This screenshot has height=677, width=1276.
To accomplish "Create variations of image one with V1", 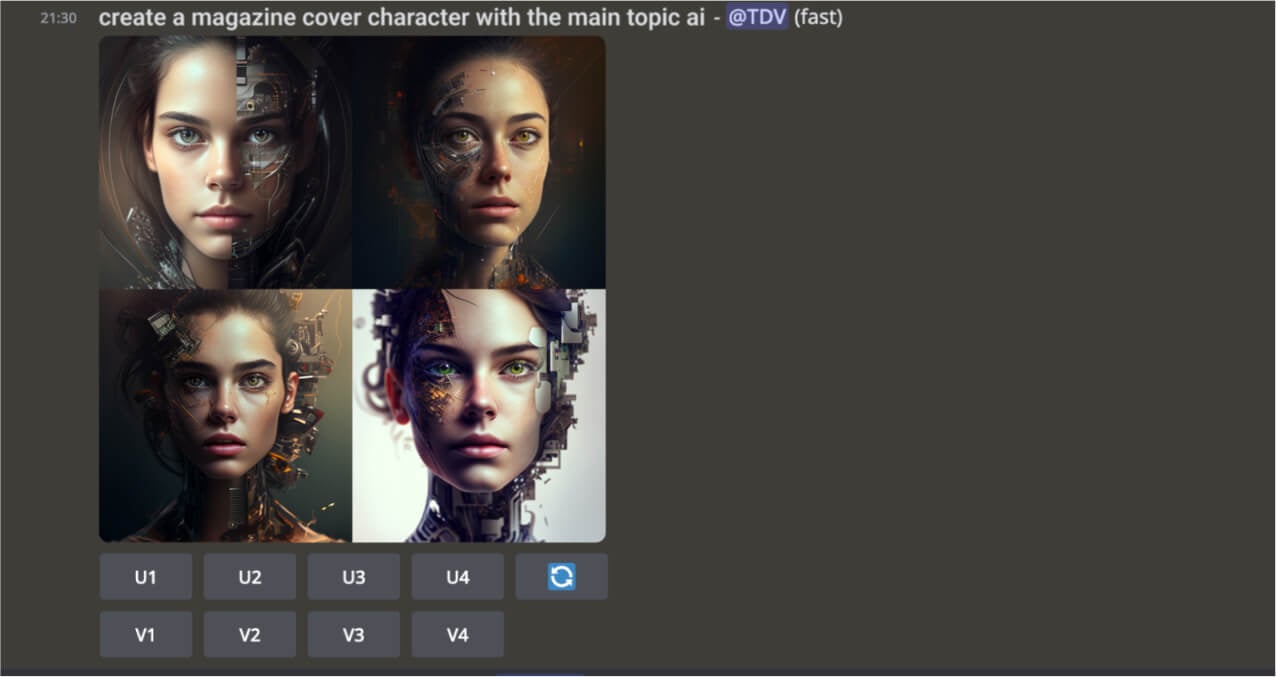I will [x=146, y=635].
